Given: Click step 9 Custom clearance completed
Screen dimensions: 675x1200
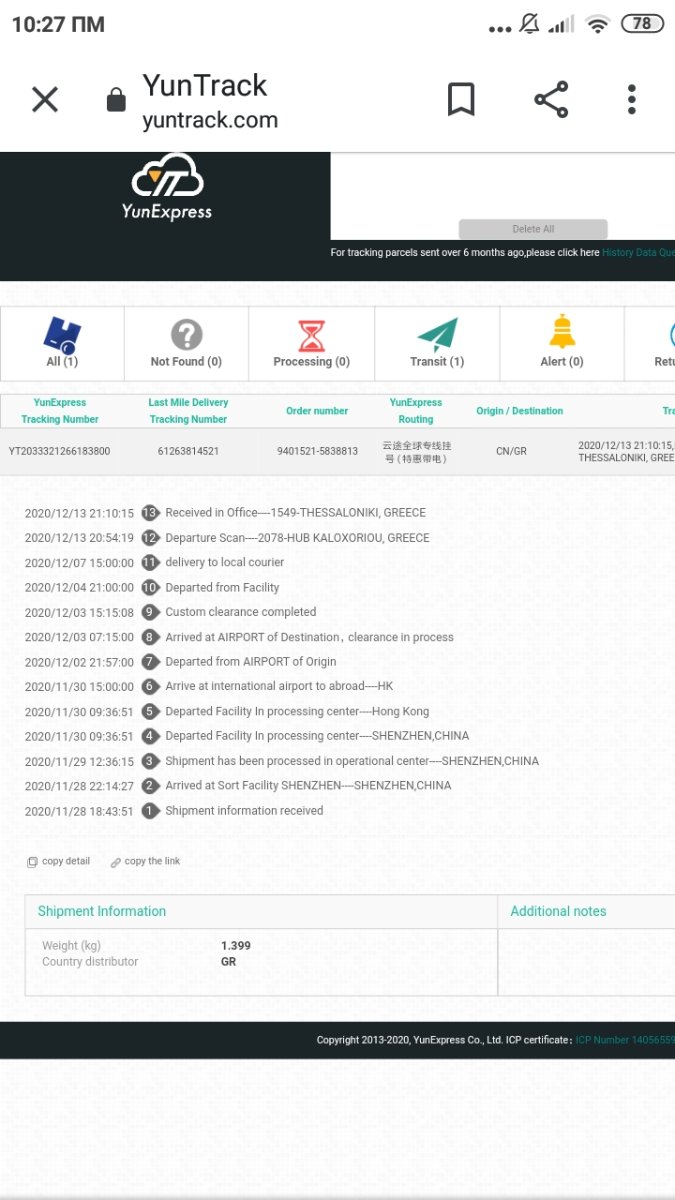Looking at the screenshot, I should [x=240, y=612].
